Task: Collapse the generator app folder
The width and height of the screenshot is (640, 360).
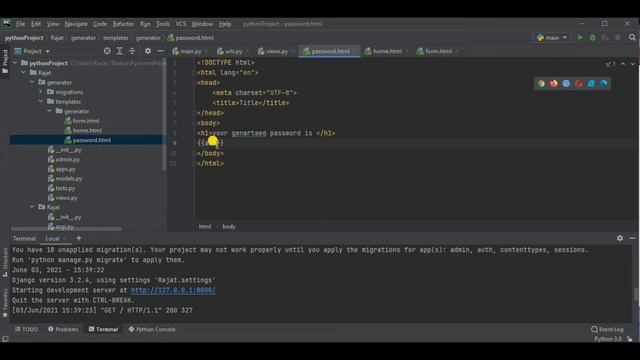Action: tap(32, 82)
